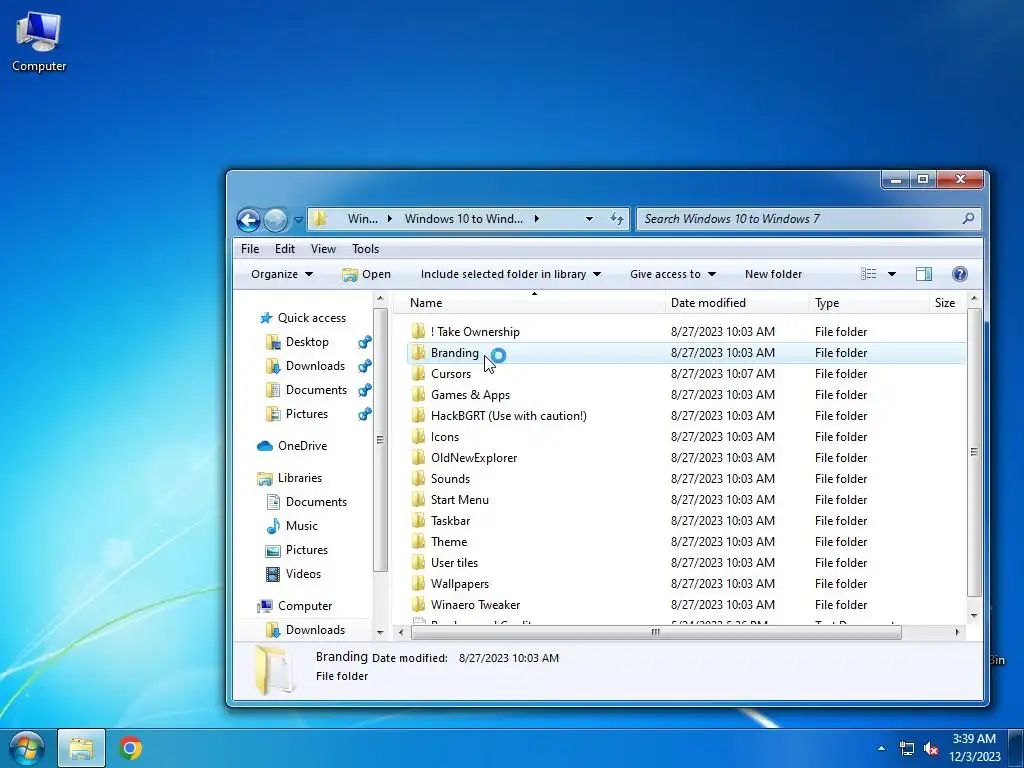This screenshot has width=1024, height=768.
Task: Click the Forward navigation arrow
Action: coord(276,220)
